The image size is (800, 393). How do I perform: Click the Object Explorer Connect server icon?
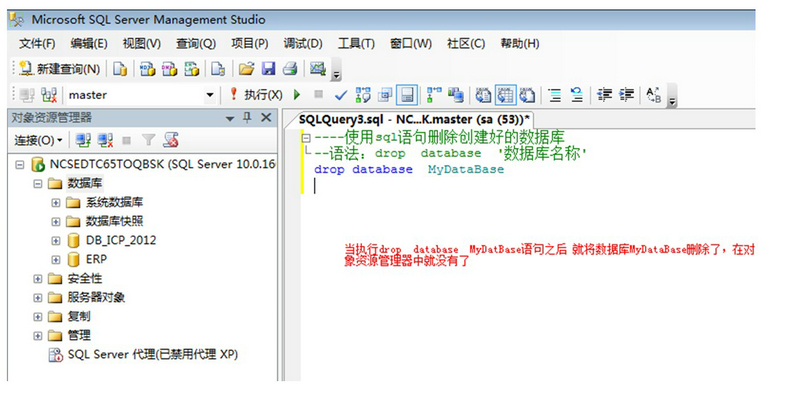(x=83, y=140)
